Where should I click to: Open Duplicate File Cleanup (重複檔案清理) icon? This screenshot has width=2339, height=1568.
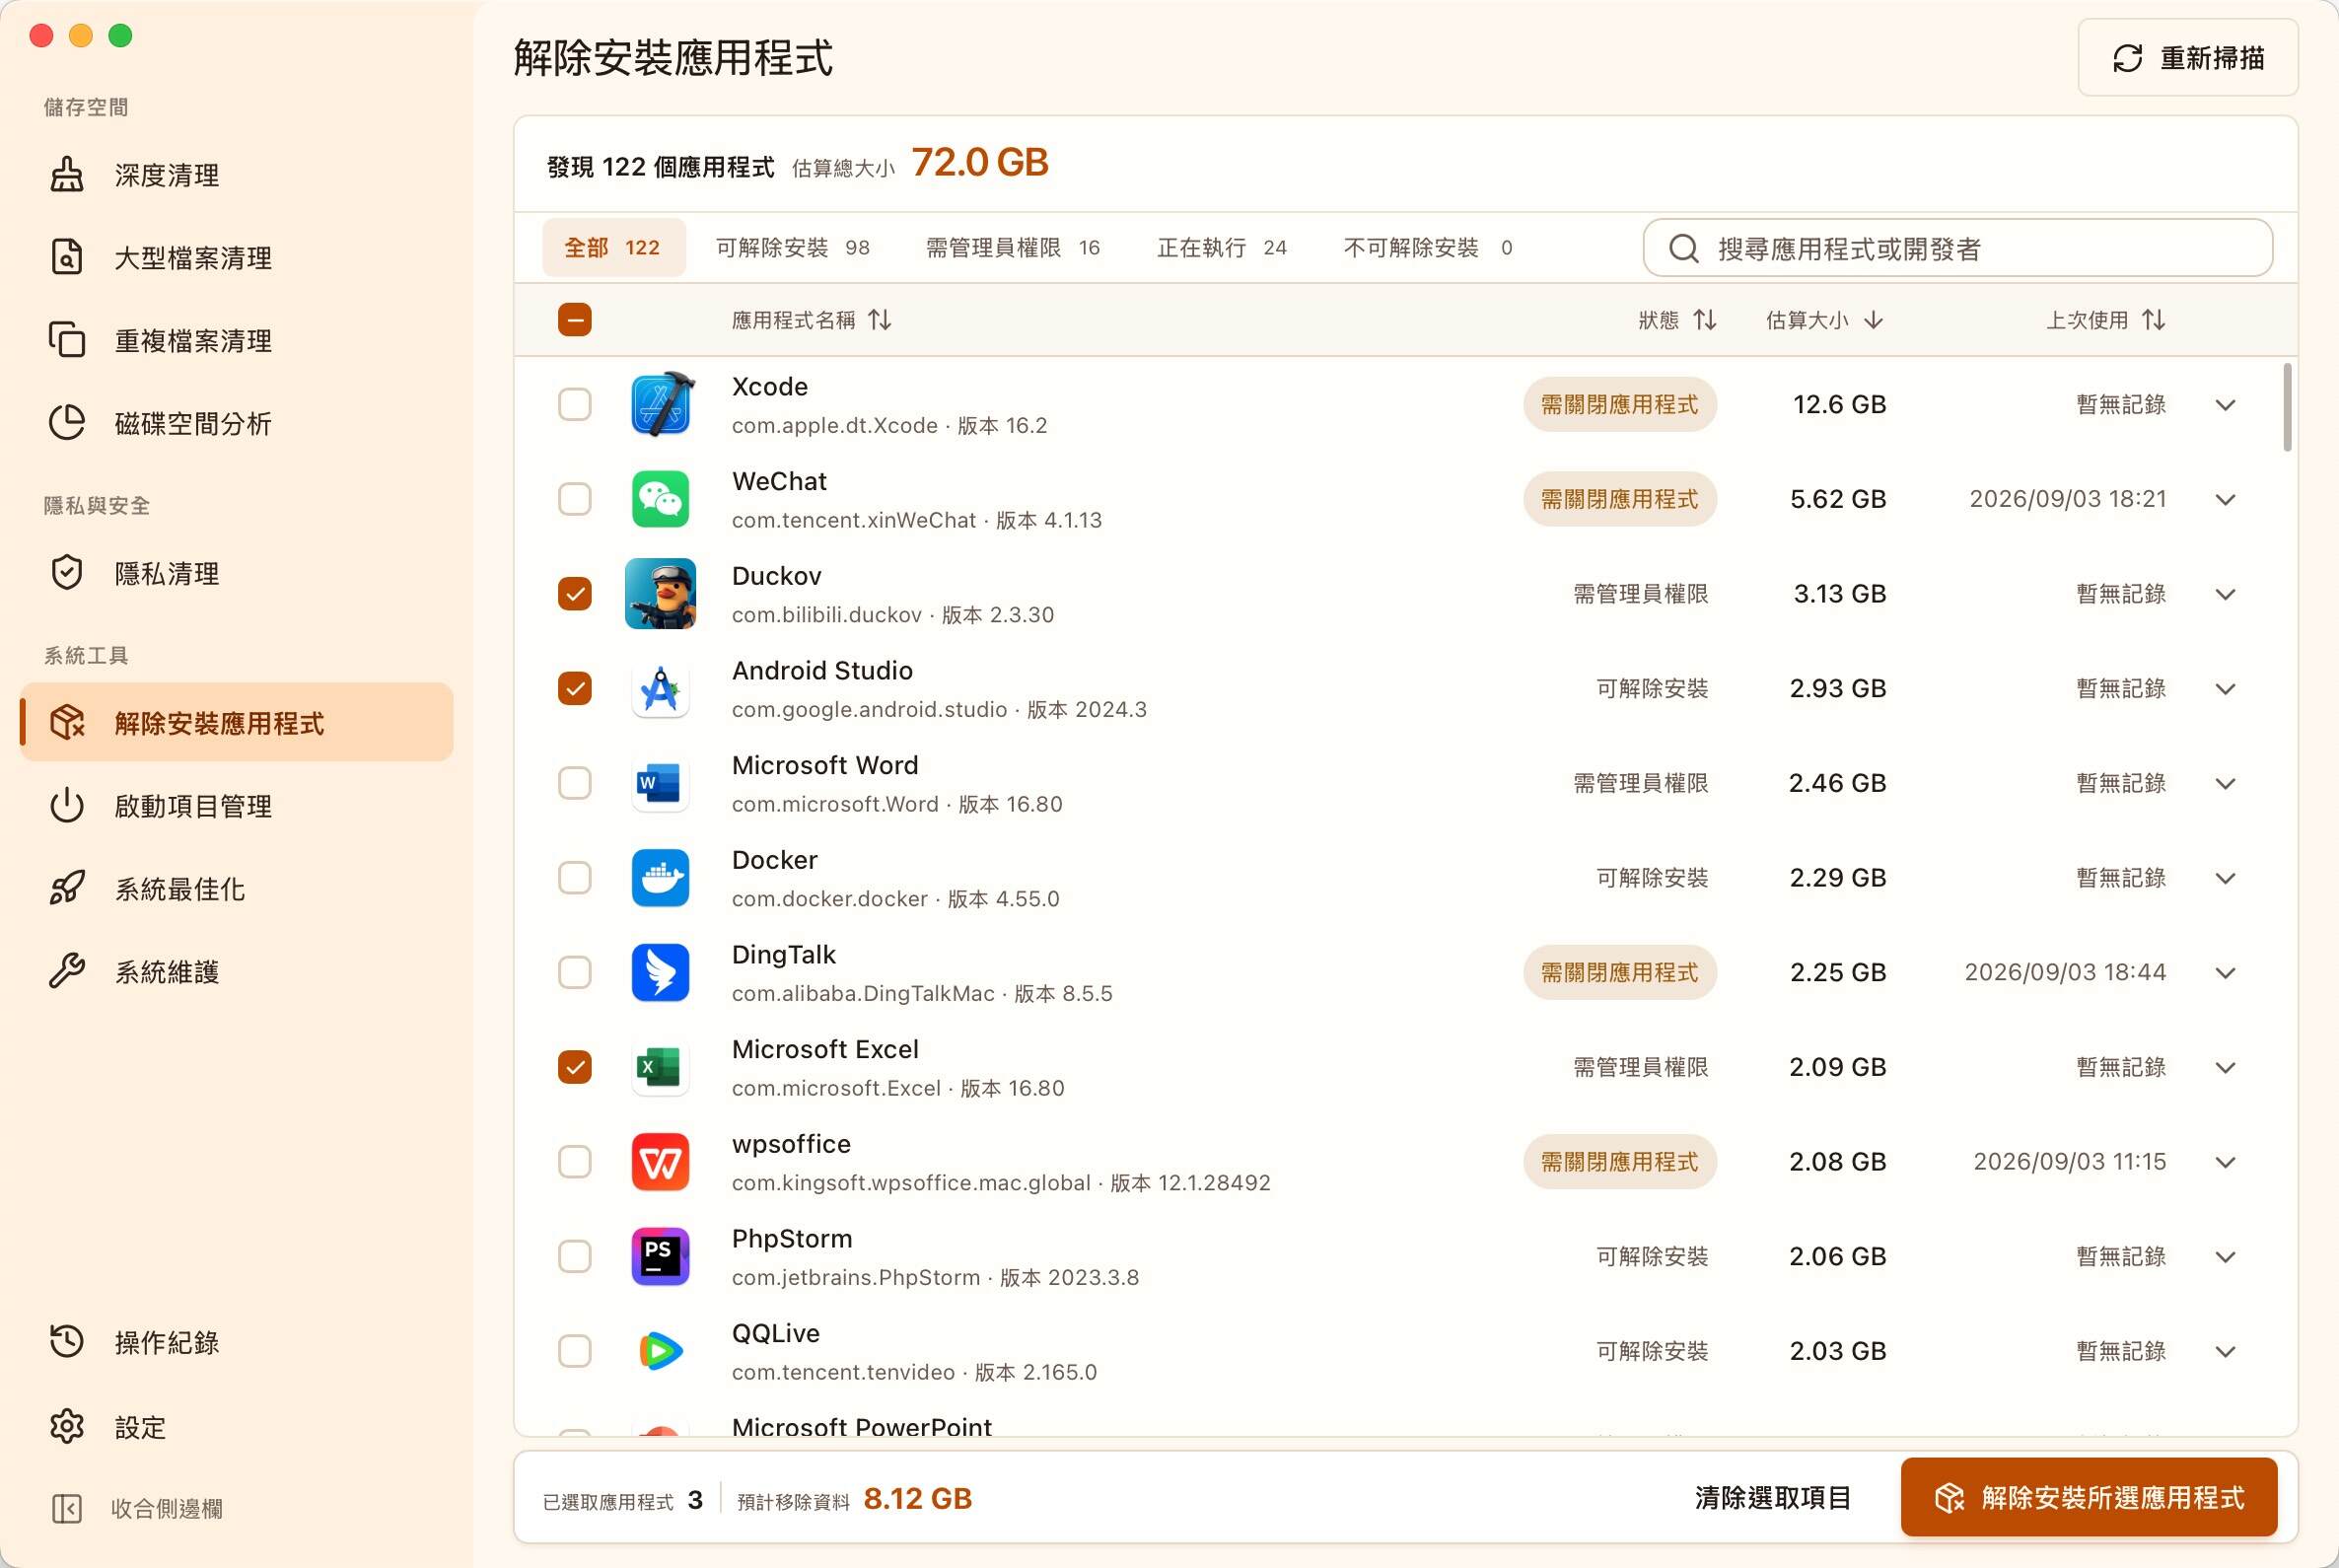[67, 340]
